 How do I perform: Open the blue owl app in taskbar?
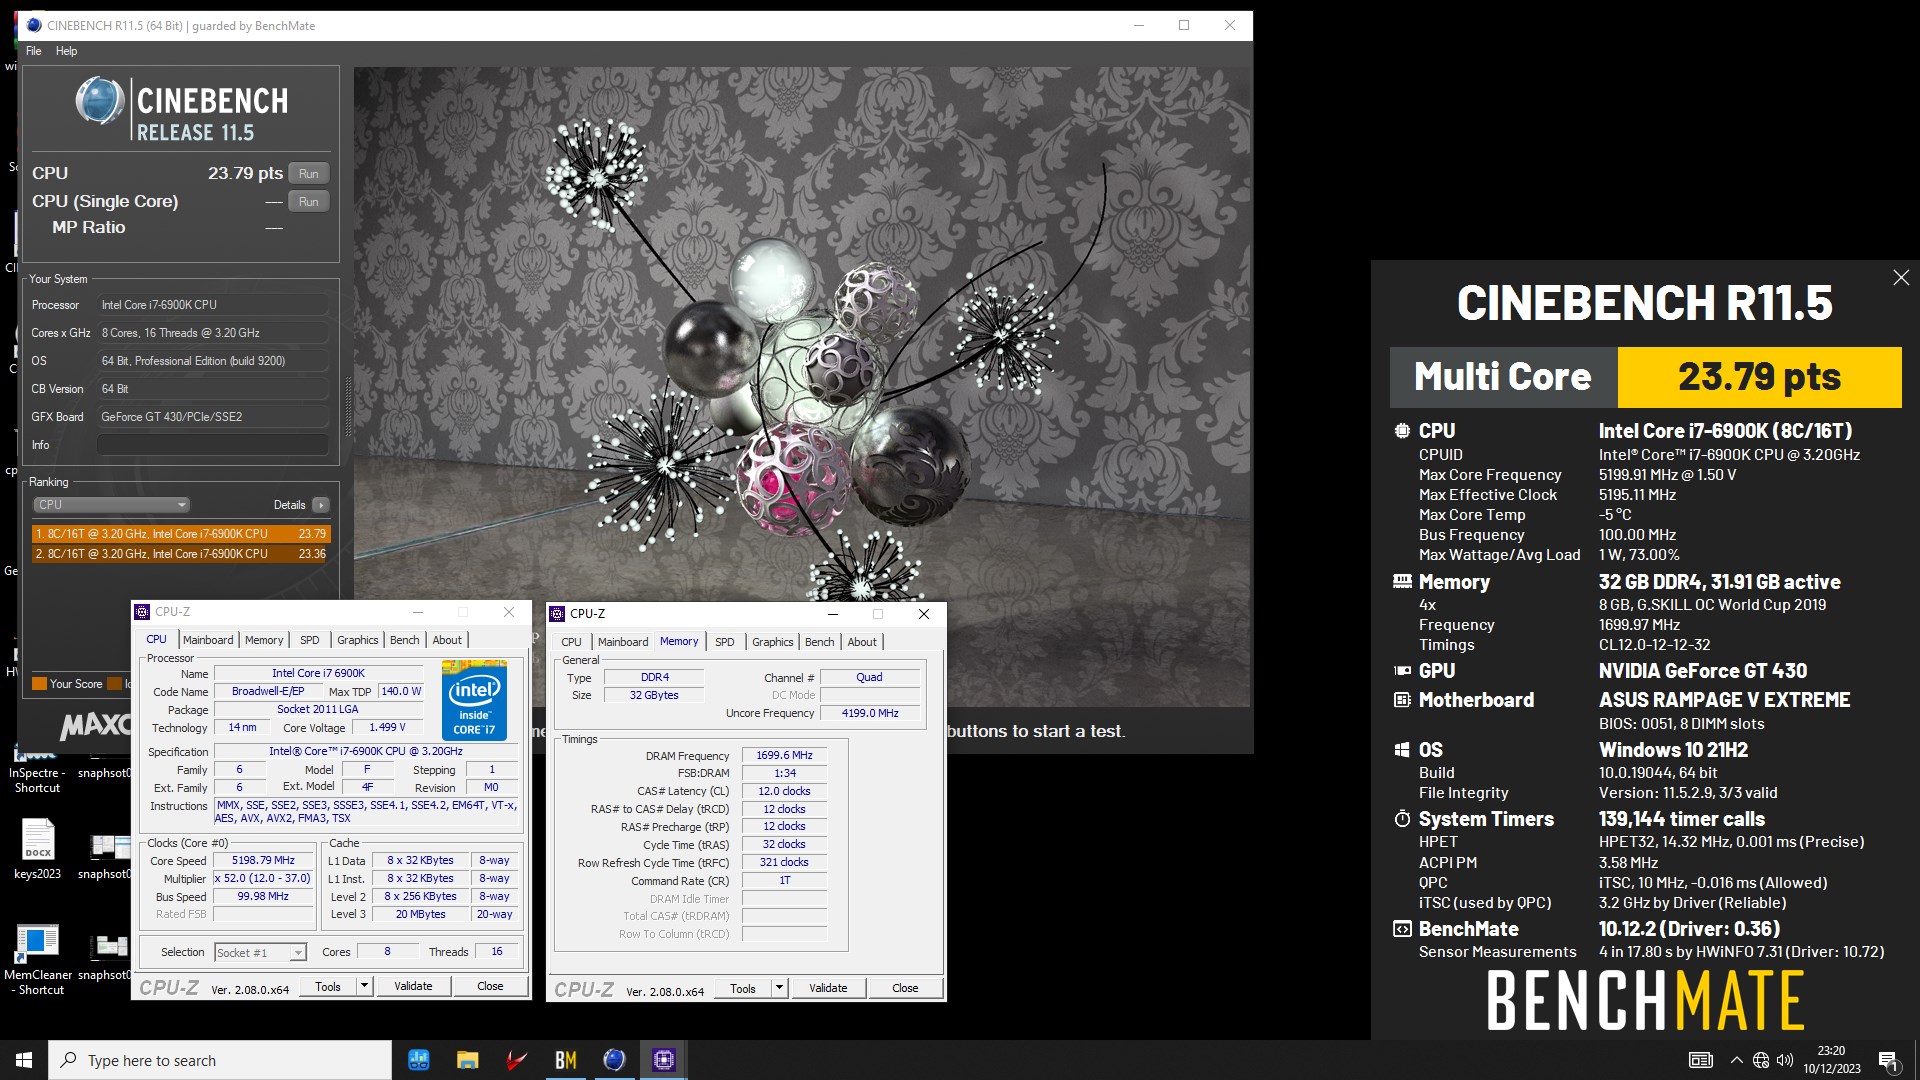pyautogui.click(x=419, y=1060)
